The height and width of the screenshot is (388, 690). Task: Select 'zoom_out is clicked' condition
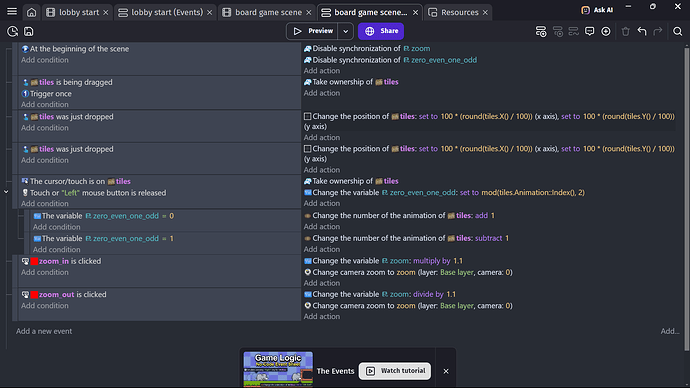(64, 294)
